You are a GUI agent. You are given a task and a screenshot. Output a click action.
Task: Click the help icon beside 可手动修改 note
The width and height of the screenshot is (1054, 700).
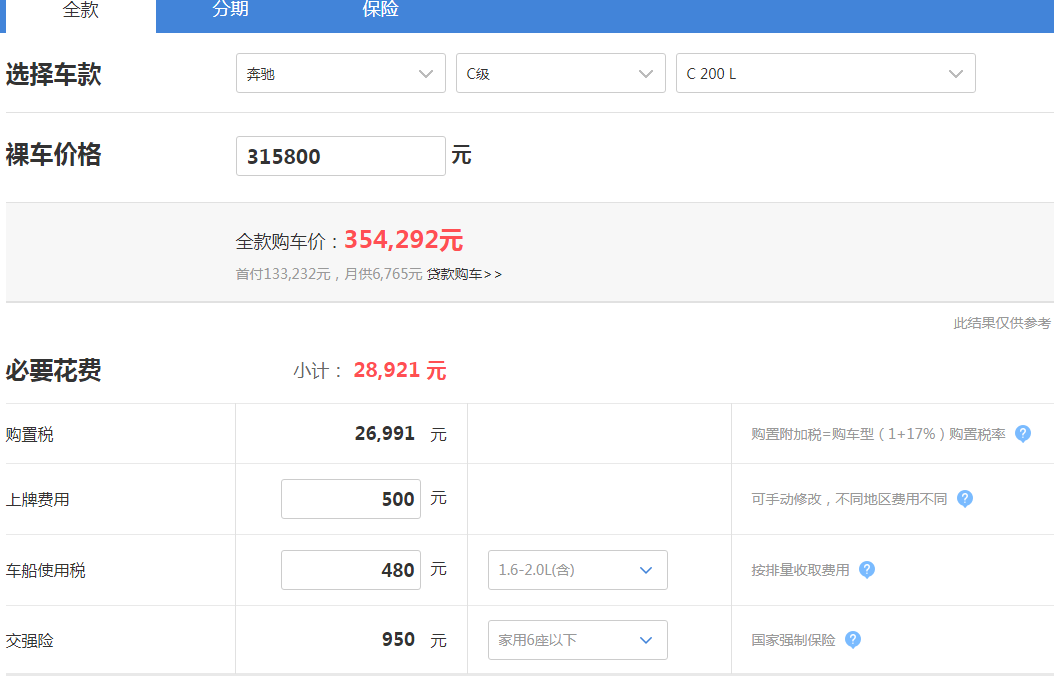[x=965, y=499]
